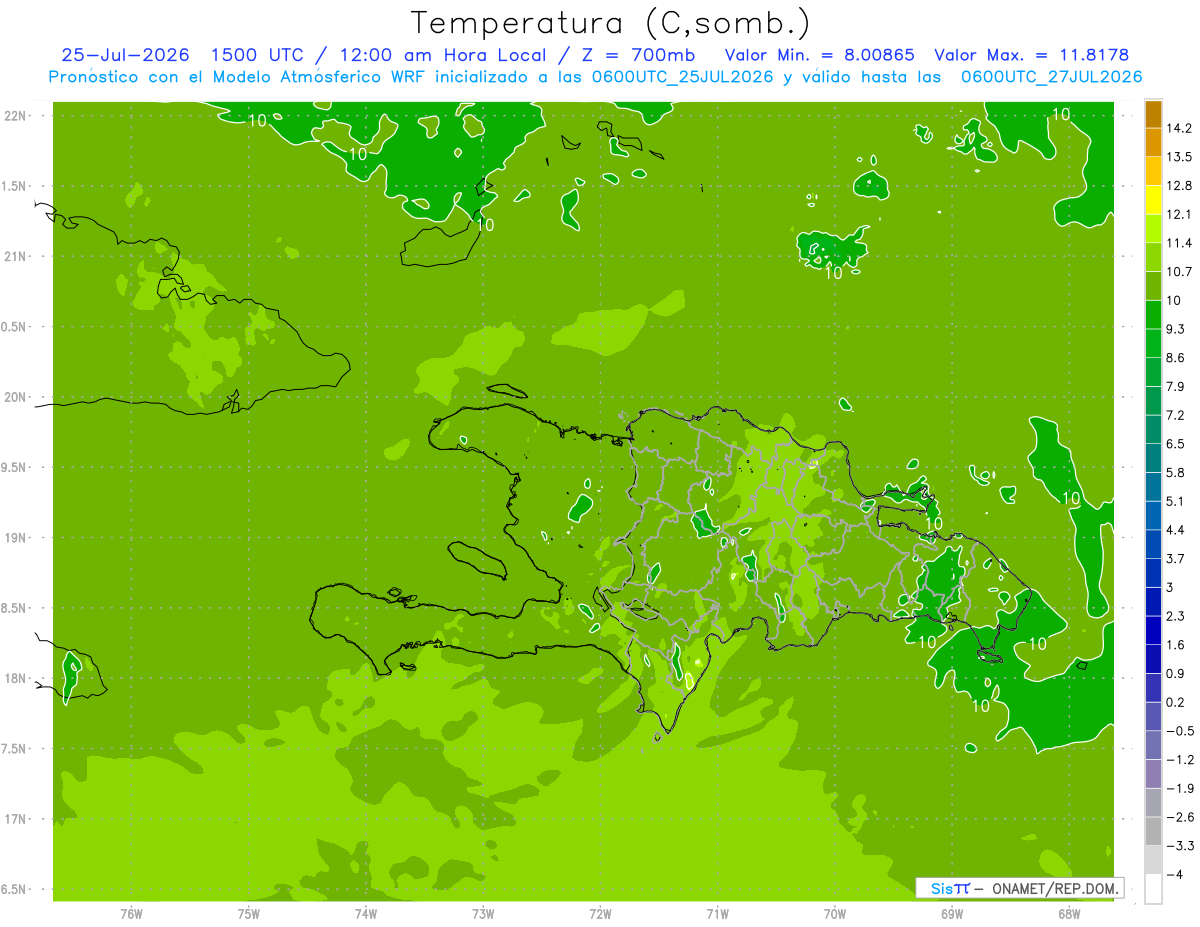The image size is (1200, 927).
Task: Click the '20N' latitude label
Action: coord(16,397)
